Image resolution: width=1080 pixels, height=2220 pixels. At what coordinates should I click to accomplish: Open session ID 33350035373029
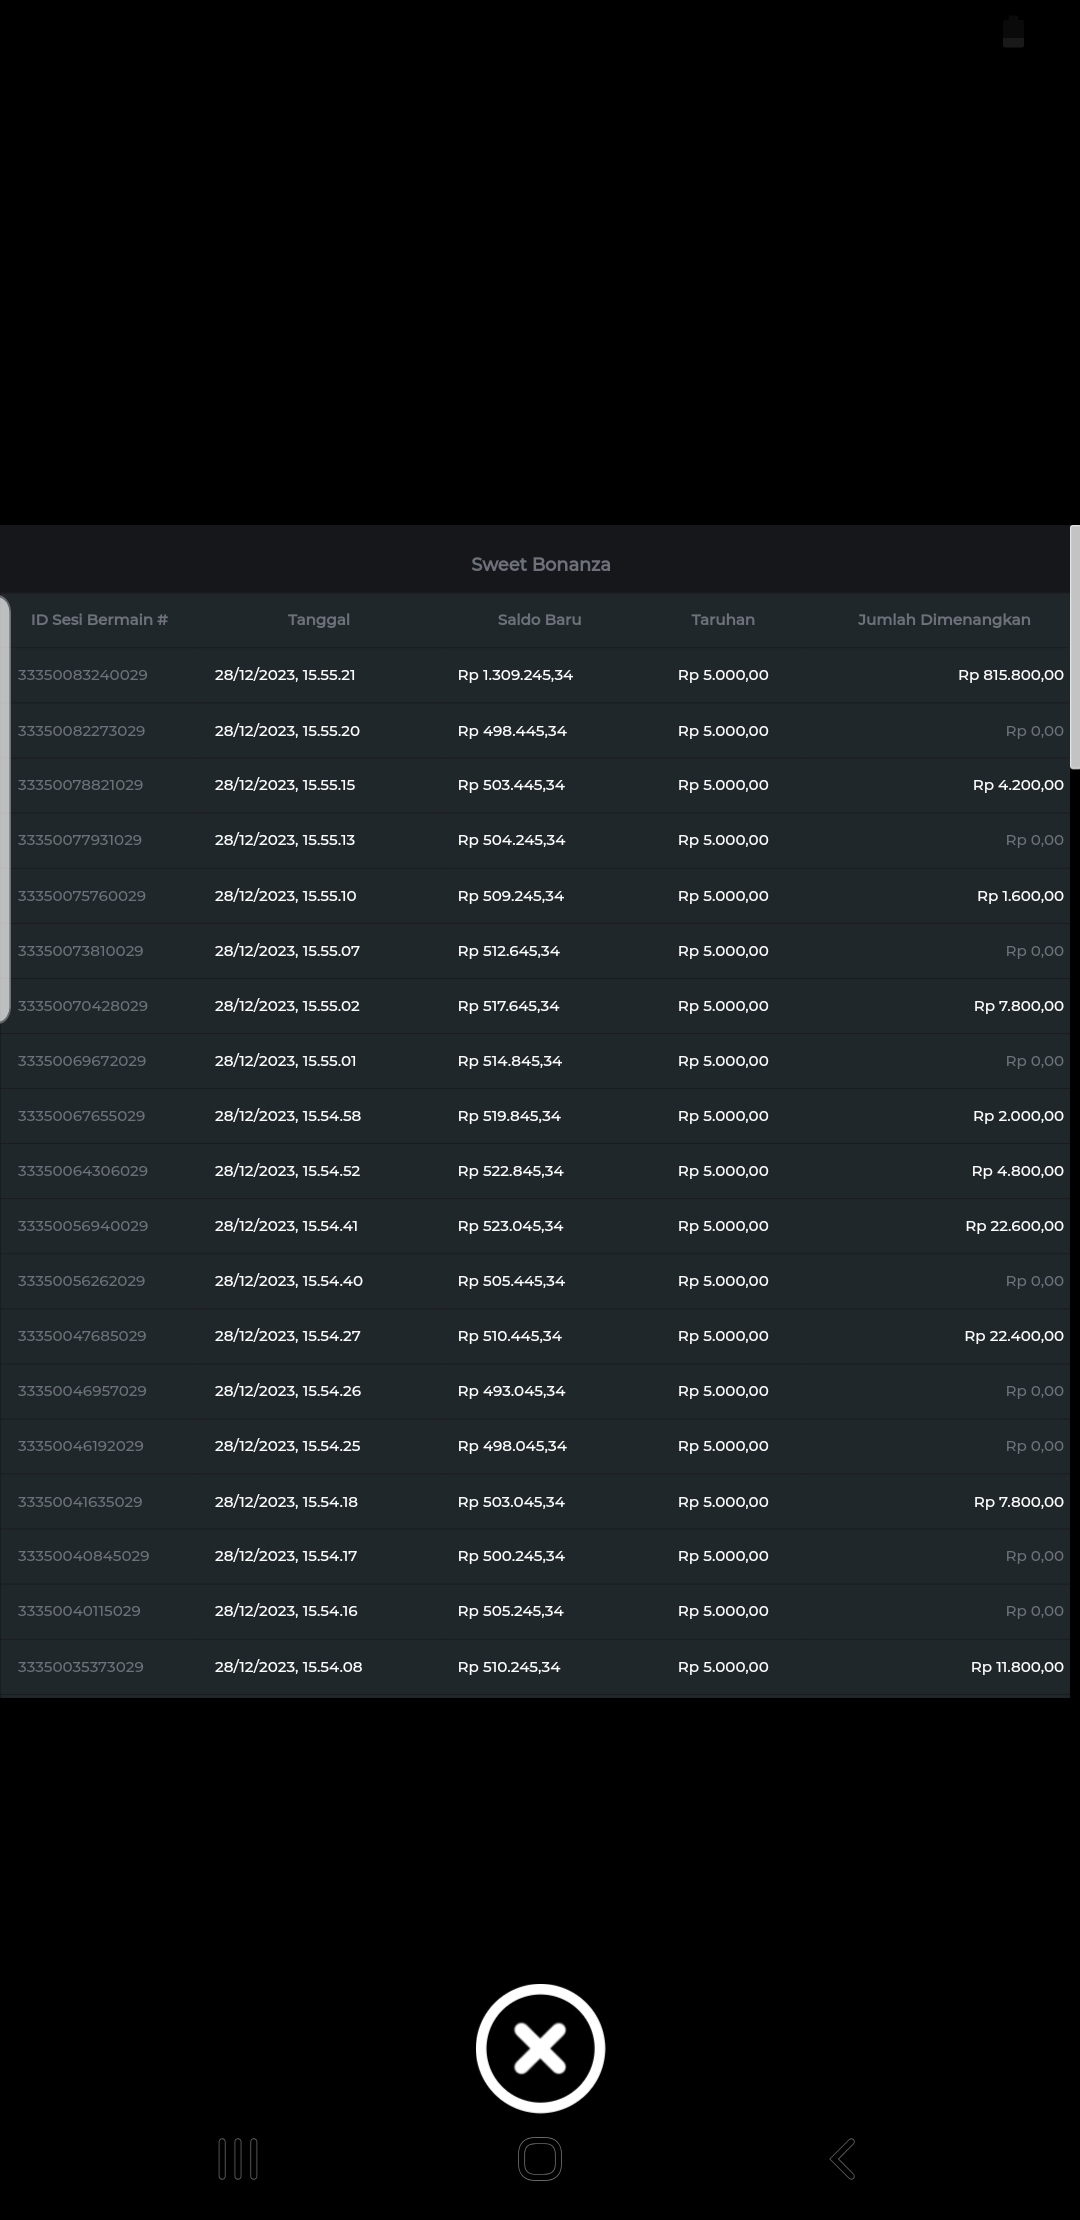click(80, 1667)
